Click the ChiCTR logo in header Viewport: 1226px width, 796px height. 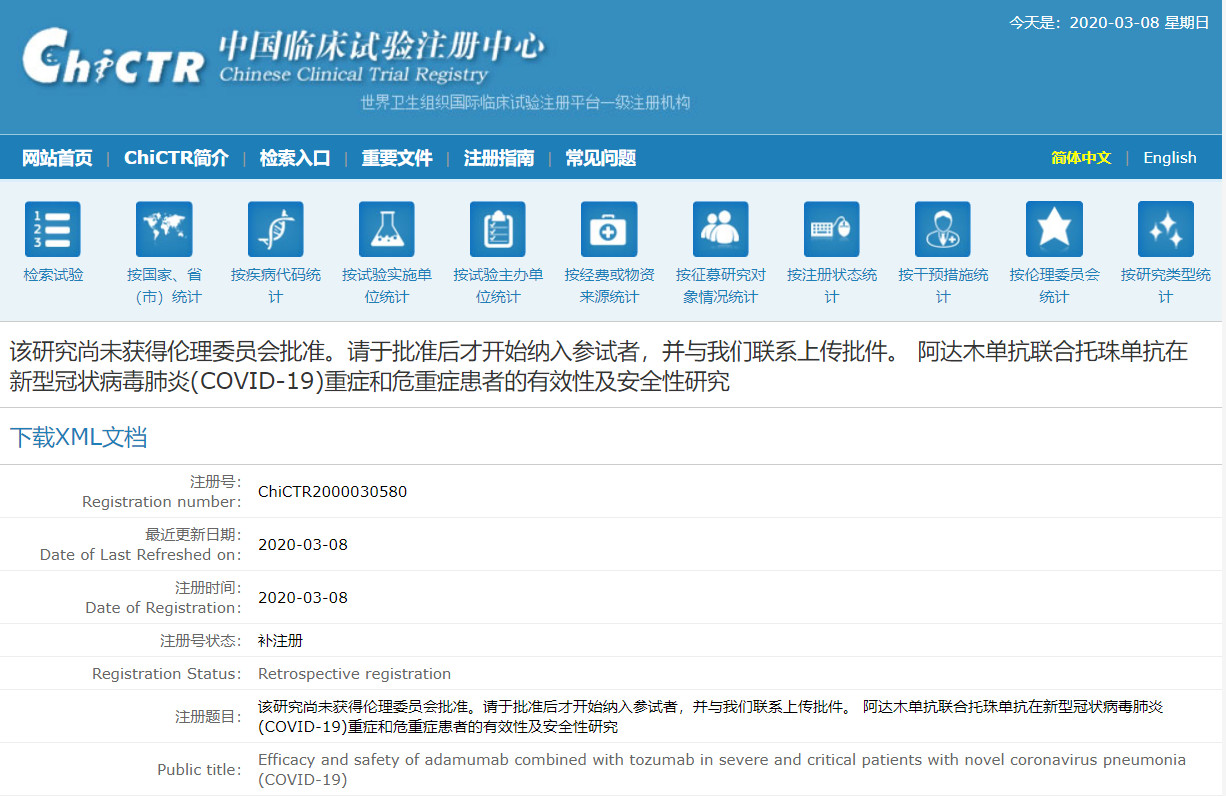coord(113,57)
